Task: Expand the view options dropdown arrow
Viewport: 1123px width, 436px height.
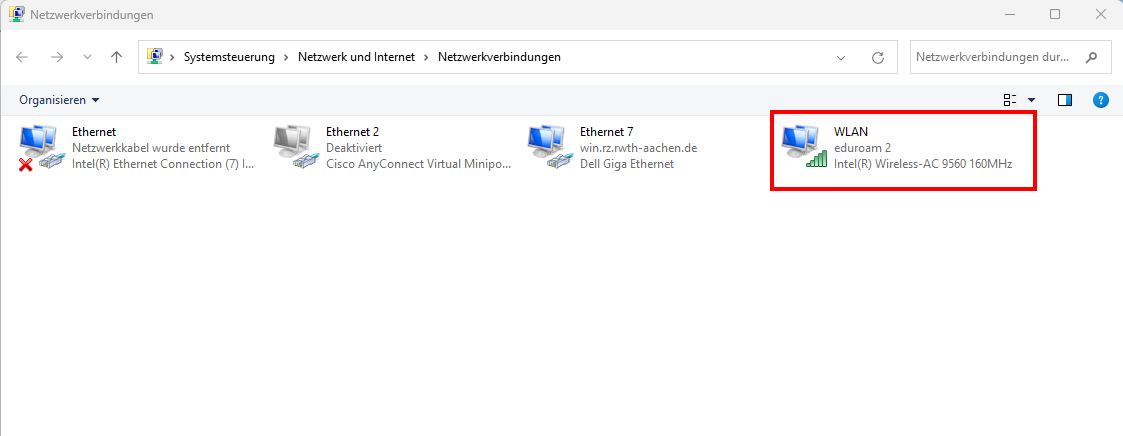Action: [x=1031, y=100]
